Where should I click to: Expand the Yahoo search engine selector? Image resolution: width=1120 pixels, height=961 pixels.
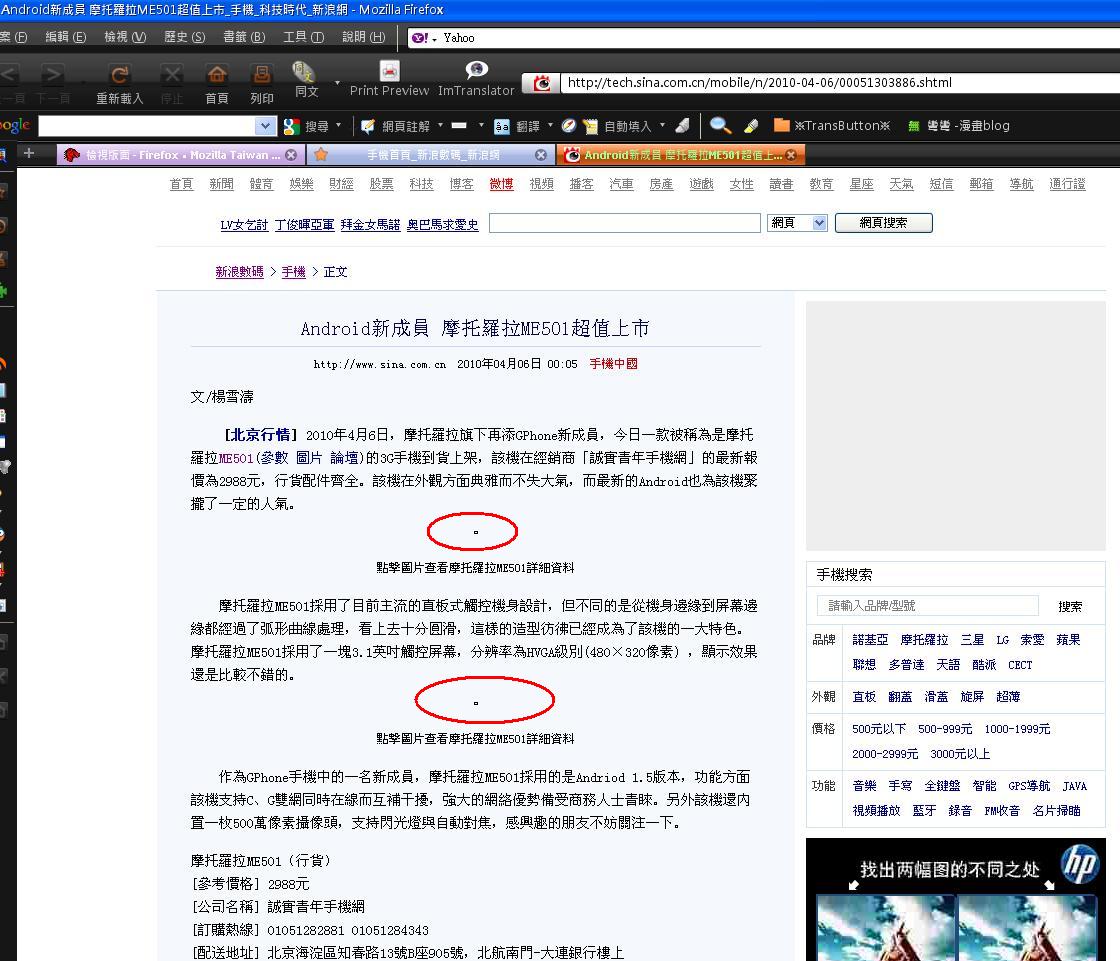(x=425, y=38)
